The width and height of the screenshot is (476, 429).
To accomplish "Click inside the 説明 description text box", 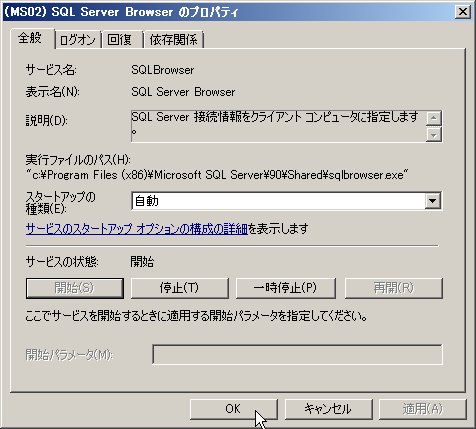I will pos(278,126).
